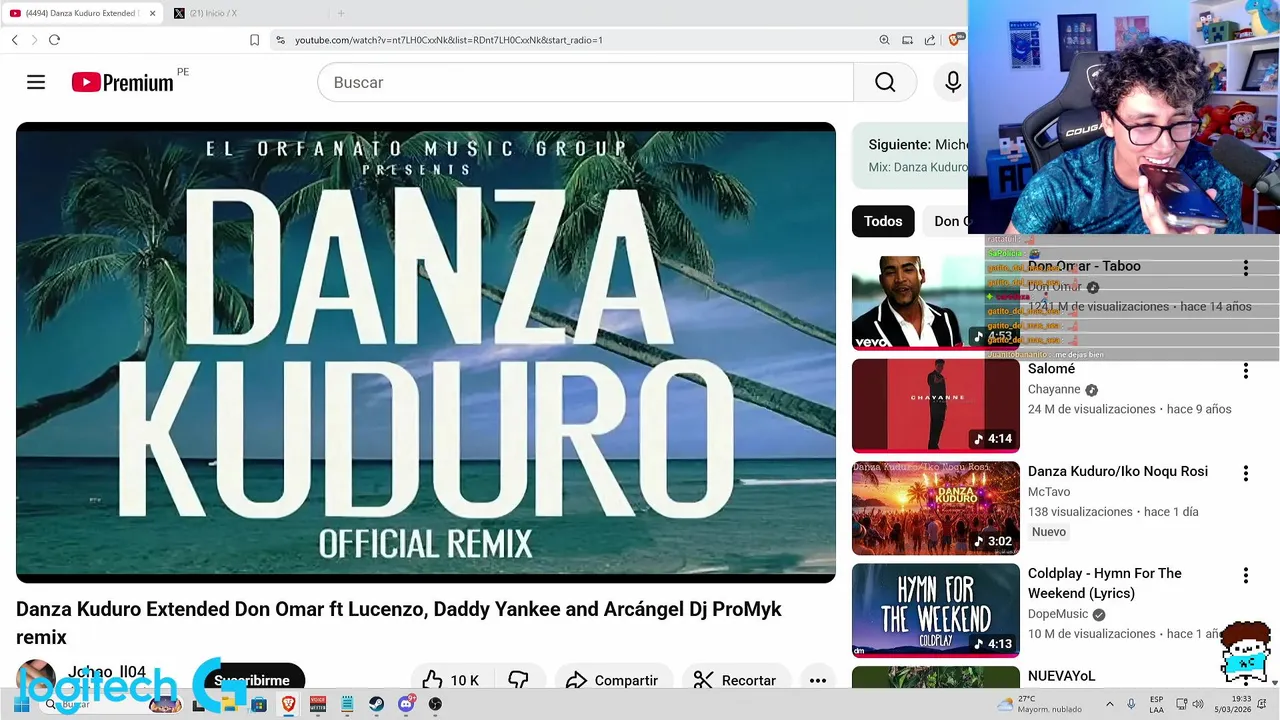
Task: Go back with browser back arrow
Action: click(x=15, y=40)
